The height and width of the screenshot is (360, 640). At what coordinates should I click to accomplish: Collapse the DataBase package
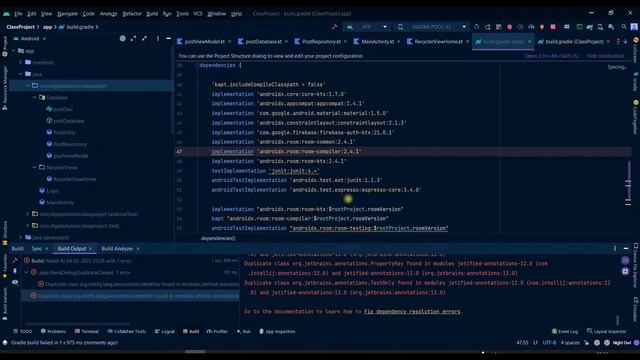click(35, 98)
